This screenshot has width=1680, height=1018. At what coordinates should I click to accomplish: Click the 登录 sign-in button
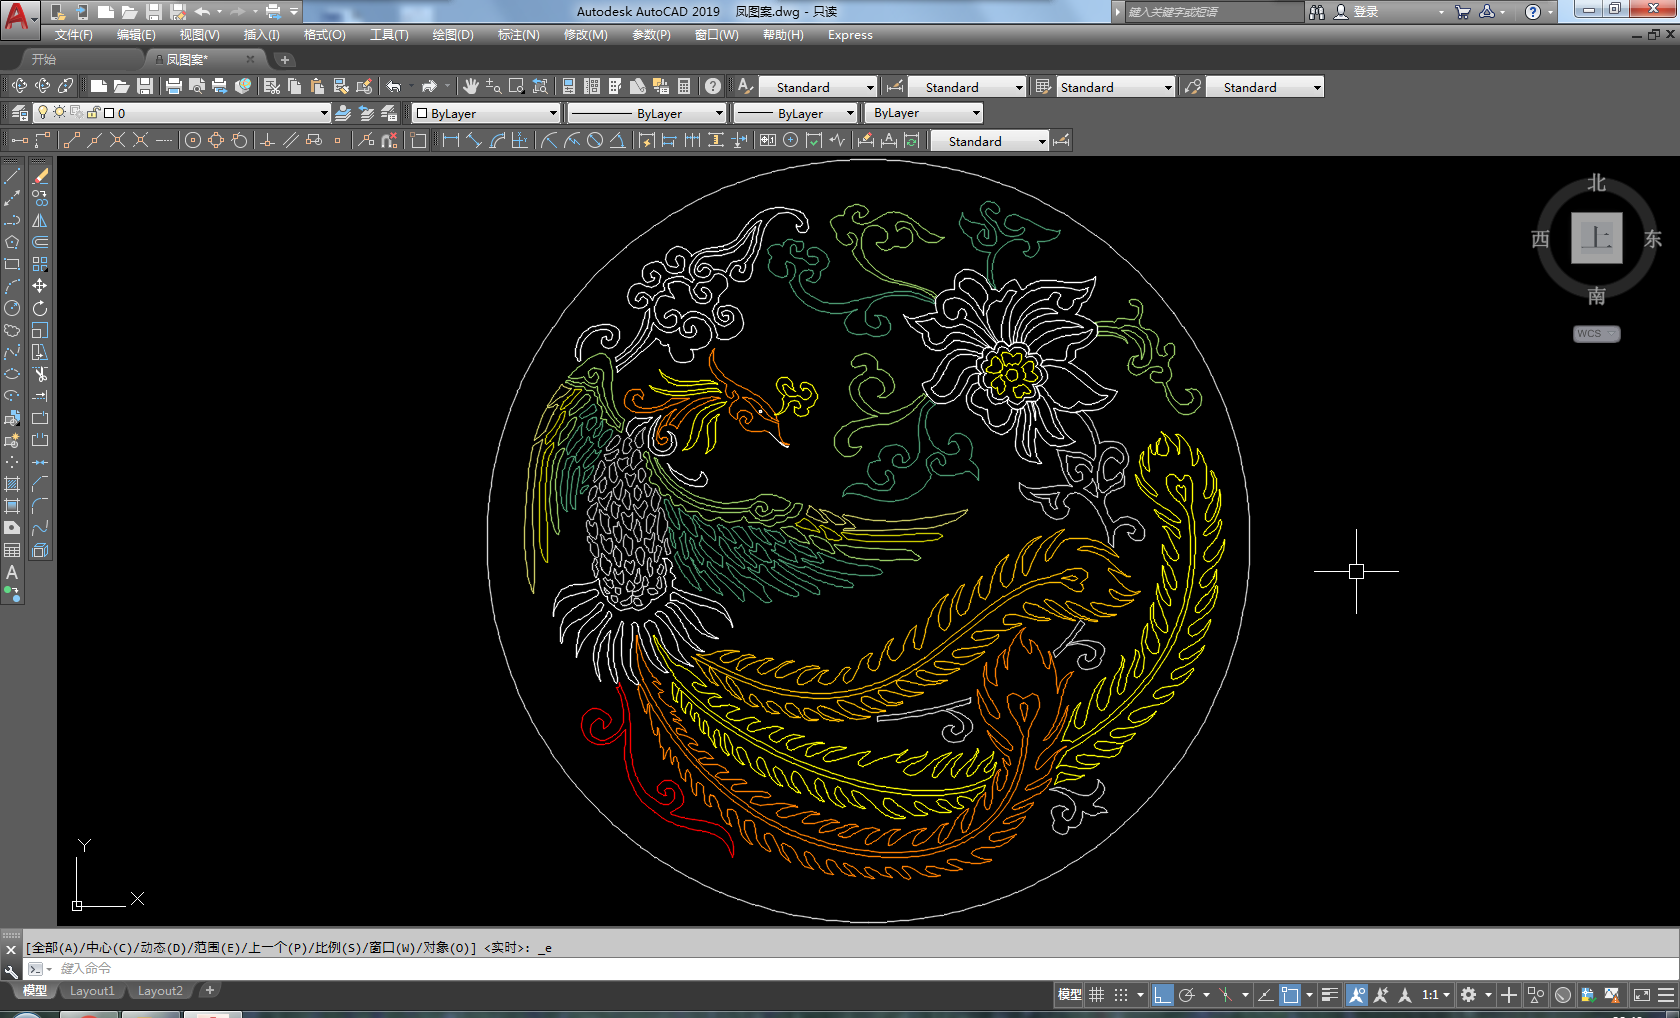pos(1356,12)
